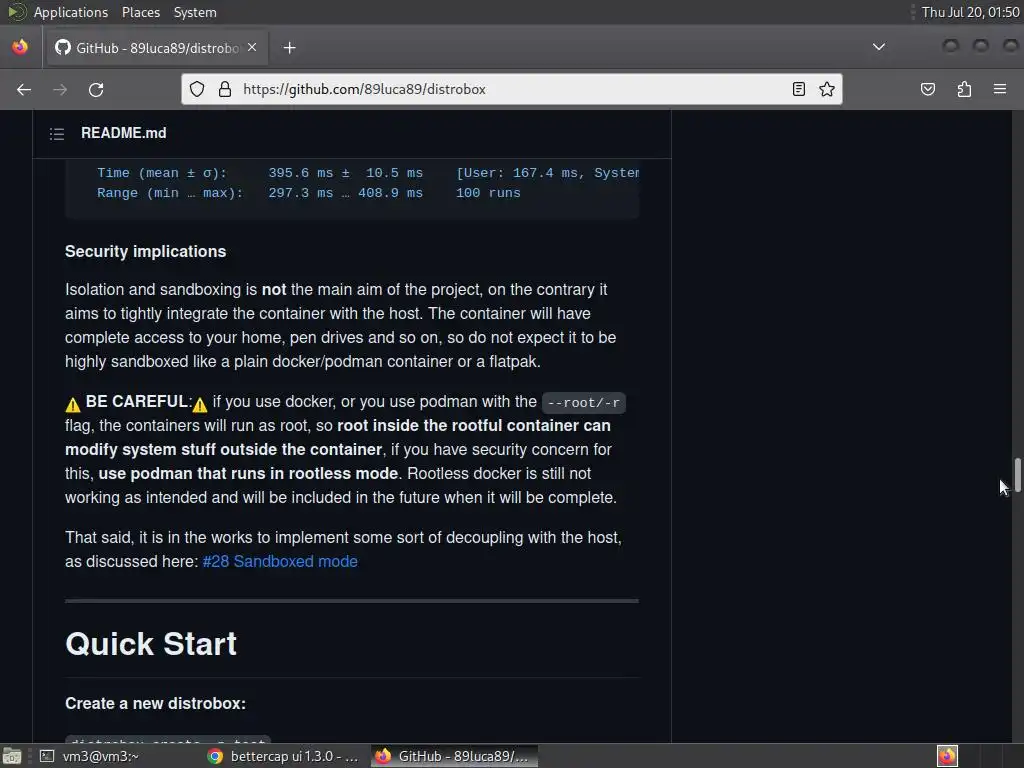
Task: Select GitHub Firefox window in taskbar
Action: tap(455, 756)
